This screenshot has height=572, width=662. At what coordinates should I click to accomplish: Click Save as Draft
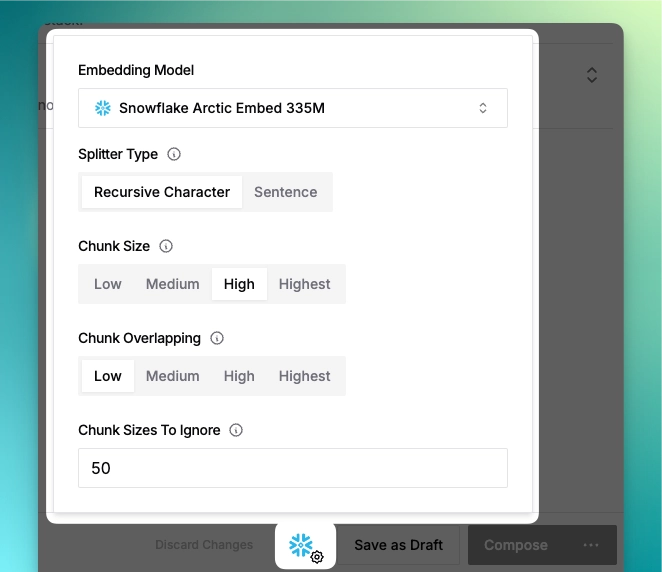click(x=399, y=545)
